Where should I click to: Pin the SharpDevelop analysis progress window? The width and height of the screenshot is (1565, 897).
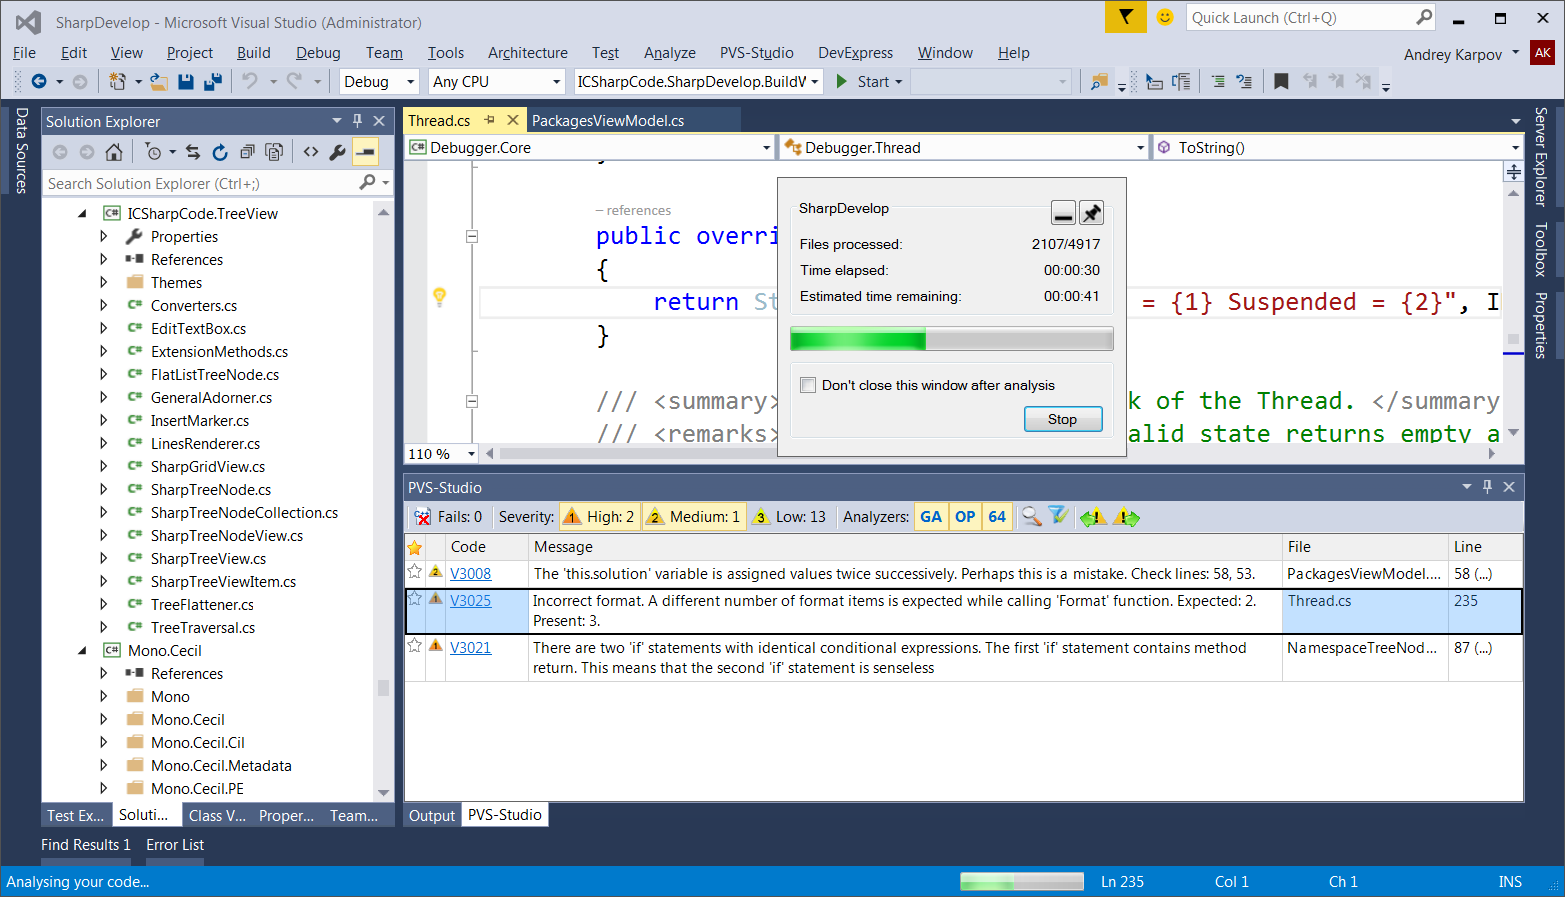[1091, 213]
